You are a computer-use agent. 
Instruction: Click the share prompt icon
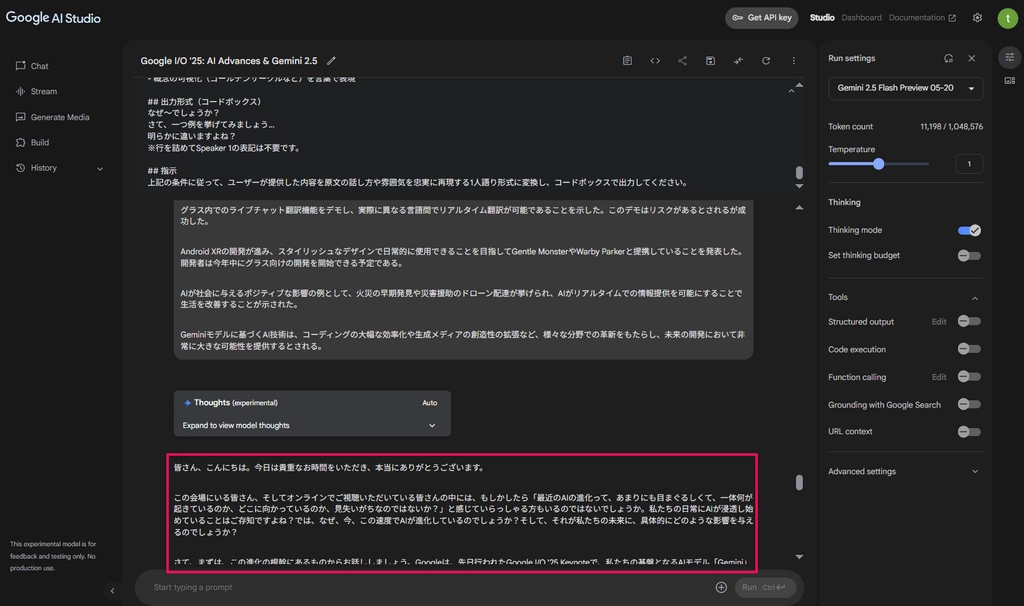pyautogui.click(x=682, y=61)
